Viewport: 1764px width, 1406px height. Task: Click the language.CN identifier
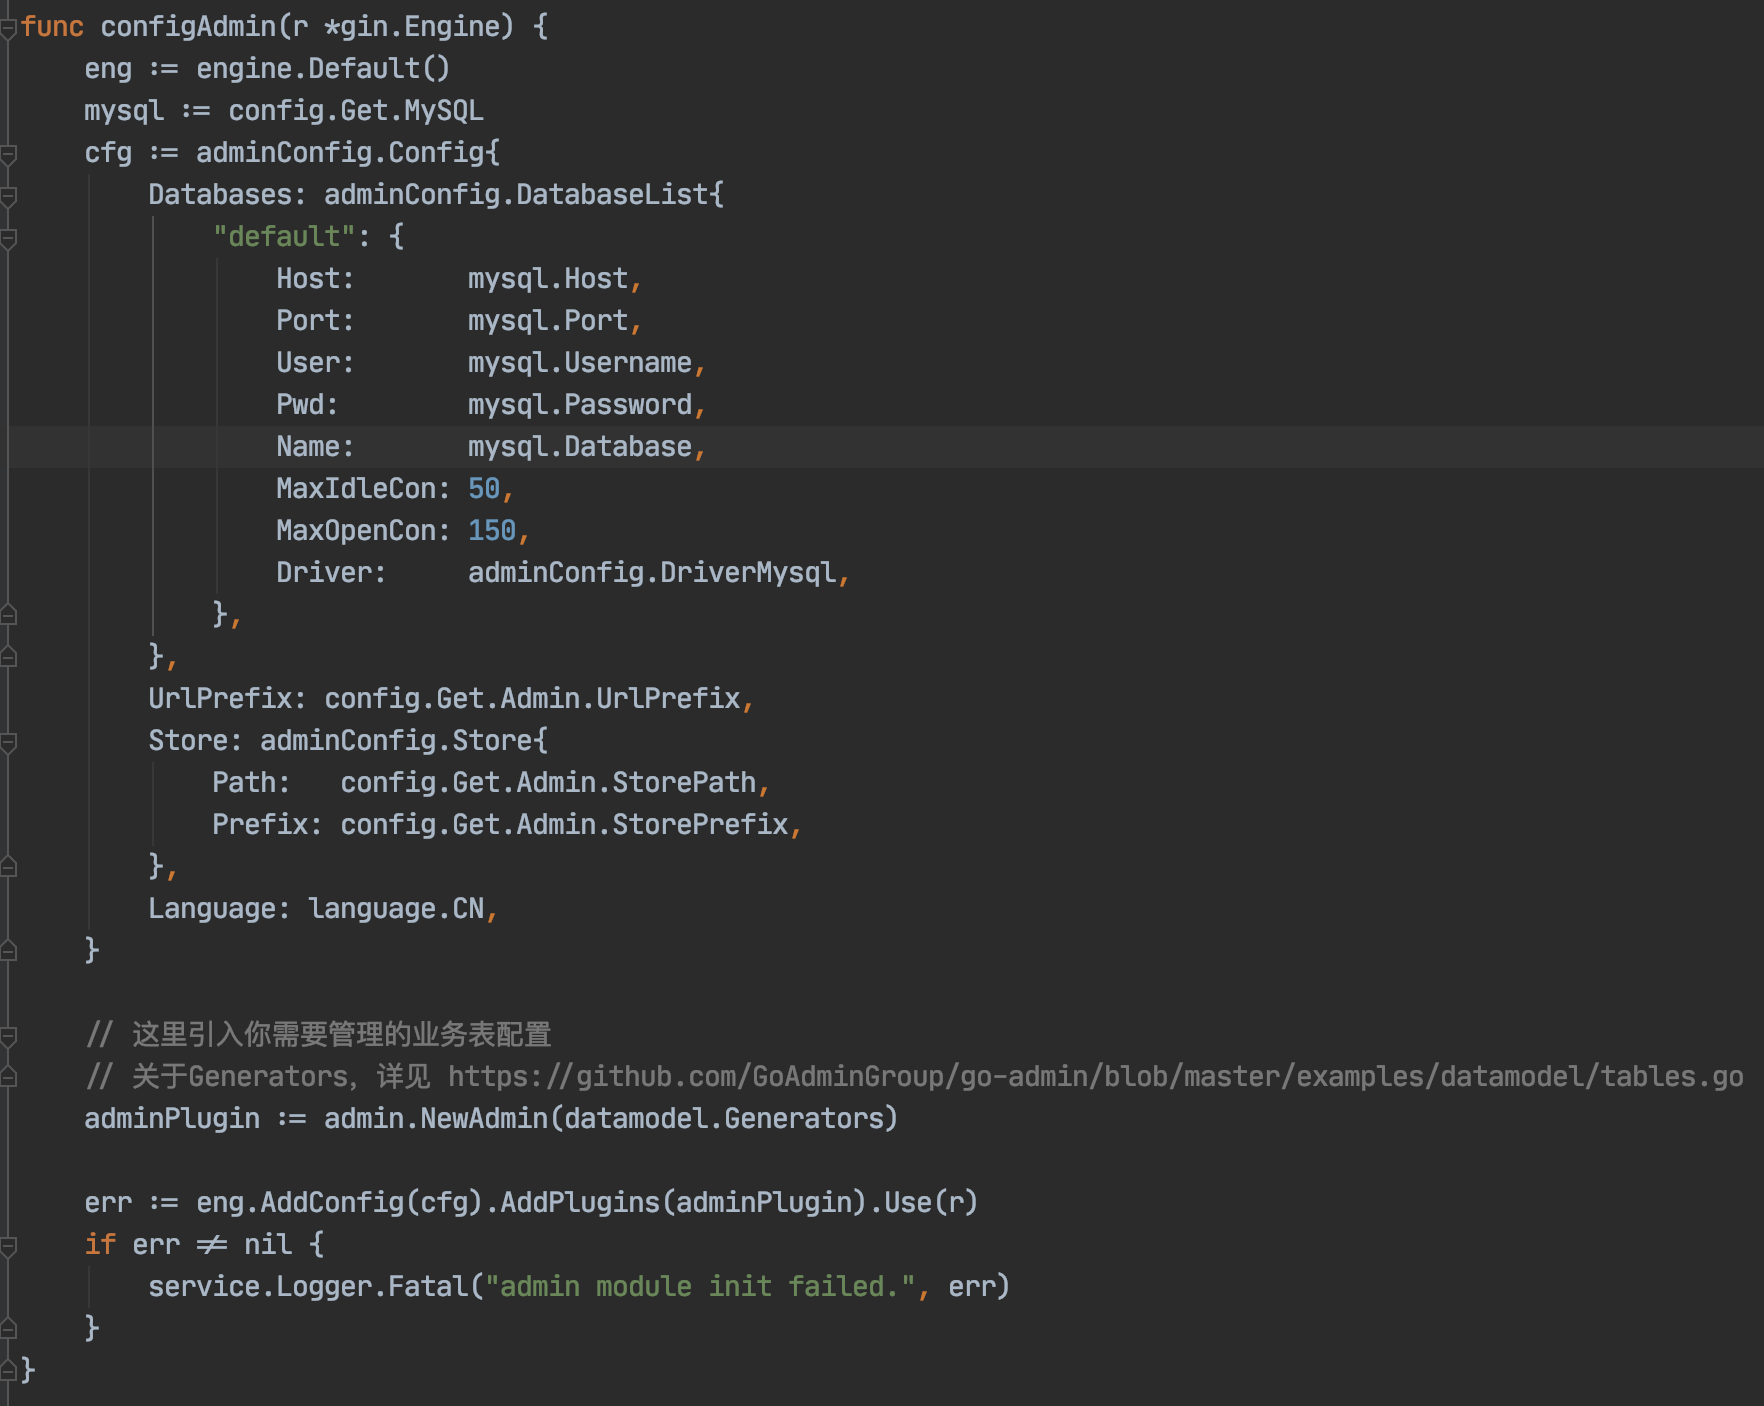[398, 908]
